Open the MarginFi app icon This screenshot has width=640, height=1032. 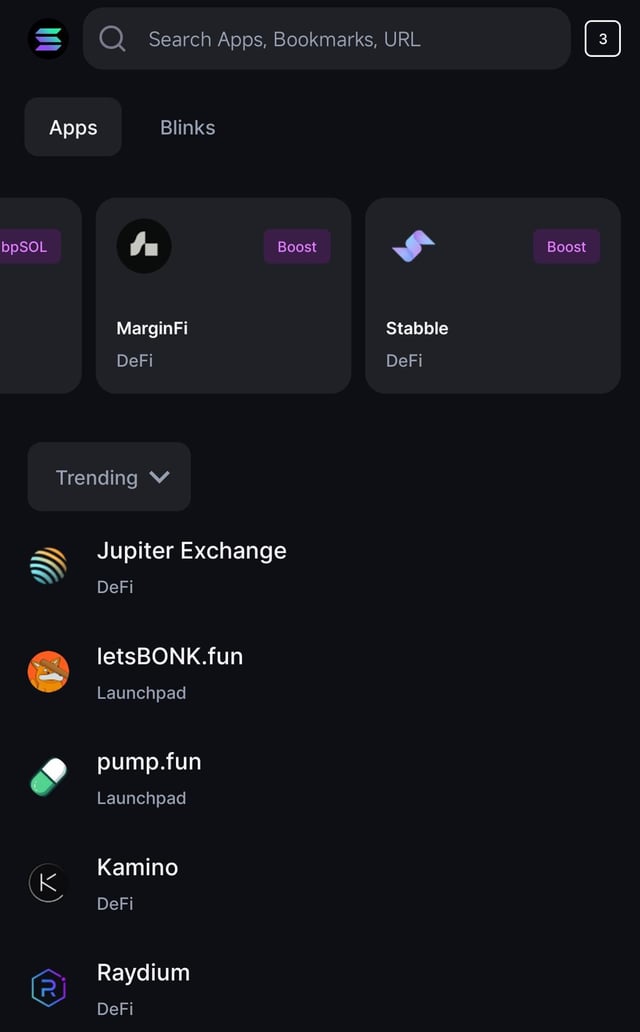tap(144, 246)
